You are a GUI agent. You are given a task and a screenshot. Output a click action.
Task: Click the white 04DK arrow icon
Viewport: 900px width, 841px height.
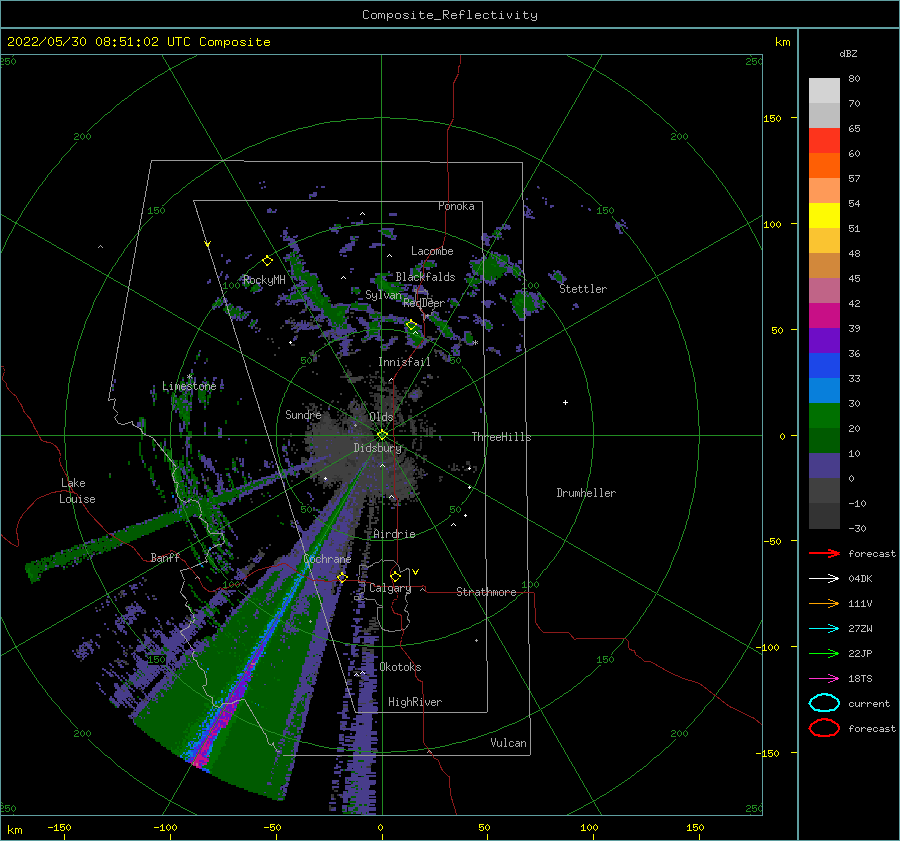[824, 578]
